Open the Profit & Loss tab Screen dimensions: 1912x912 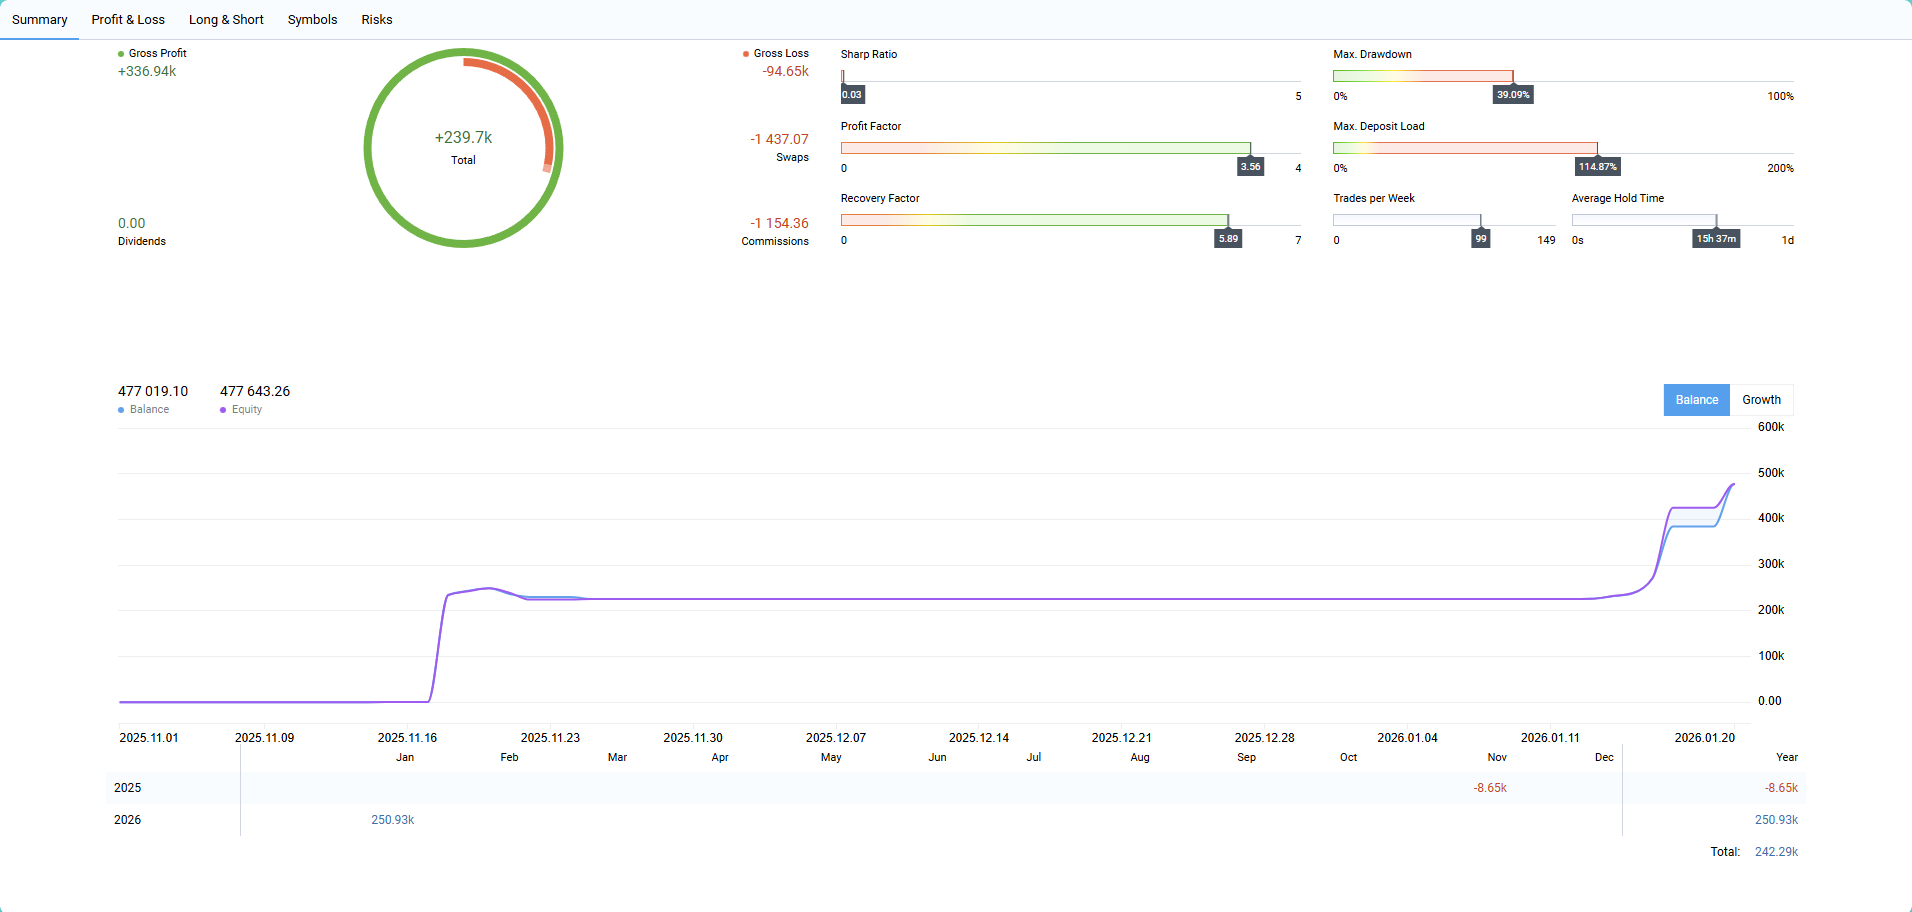click(x=128, y=20)
